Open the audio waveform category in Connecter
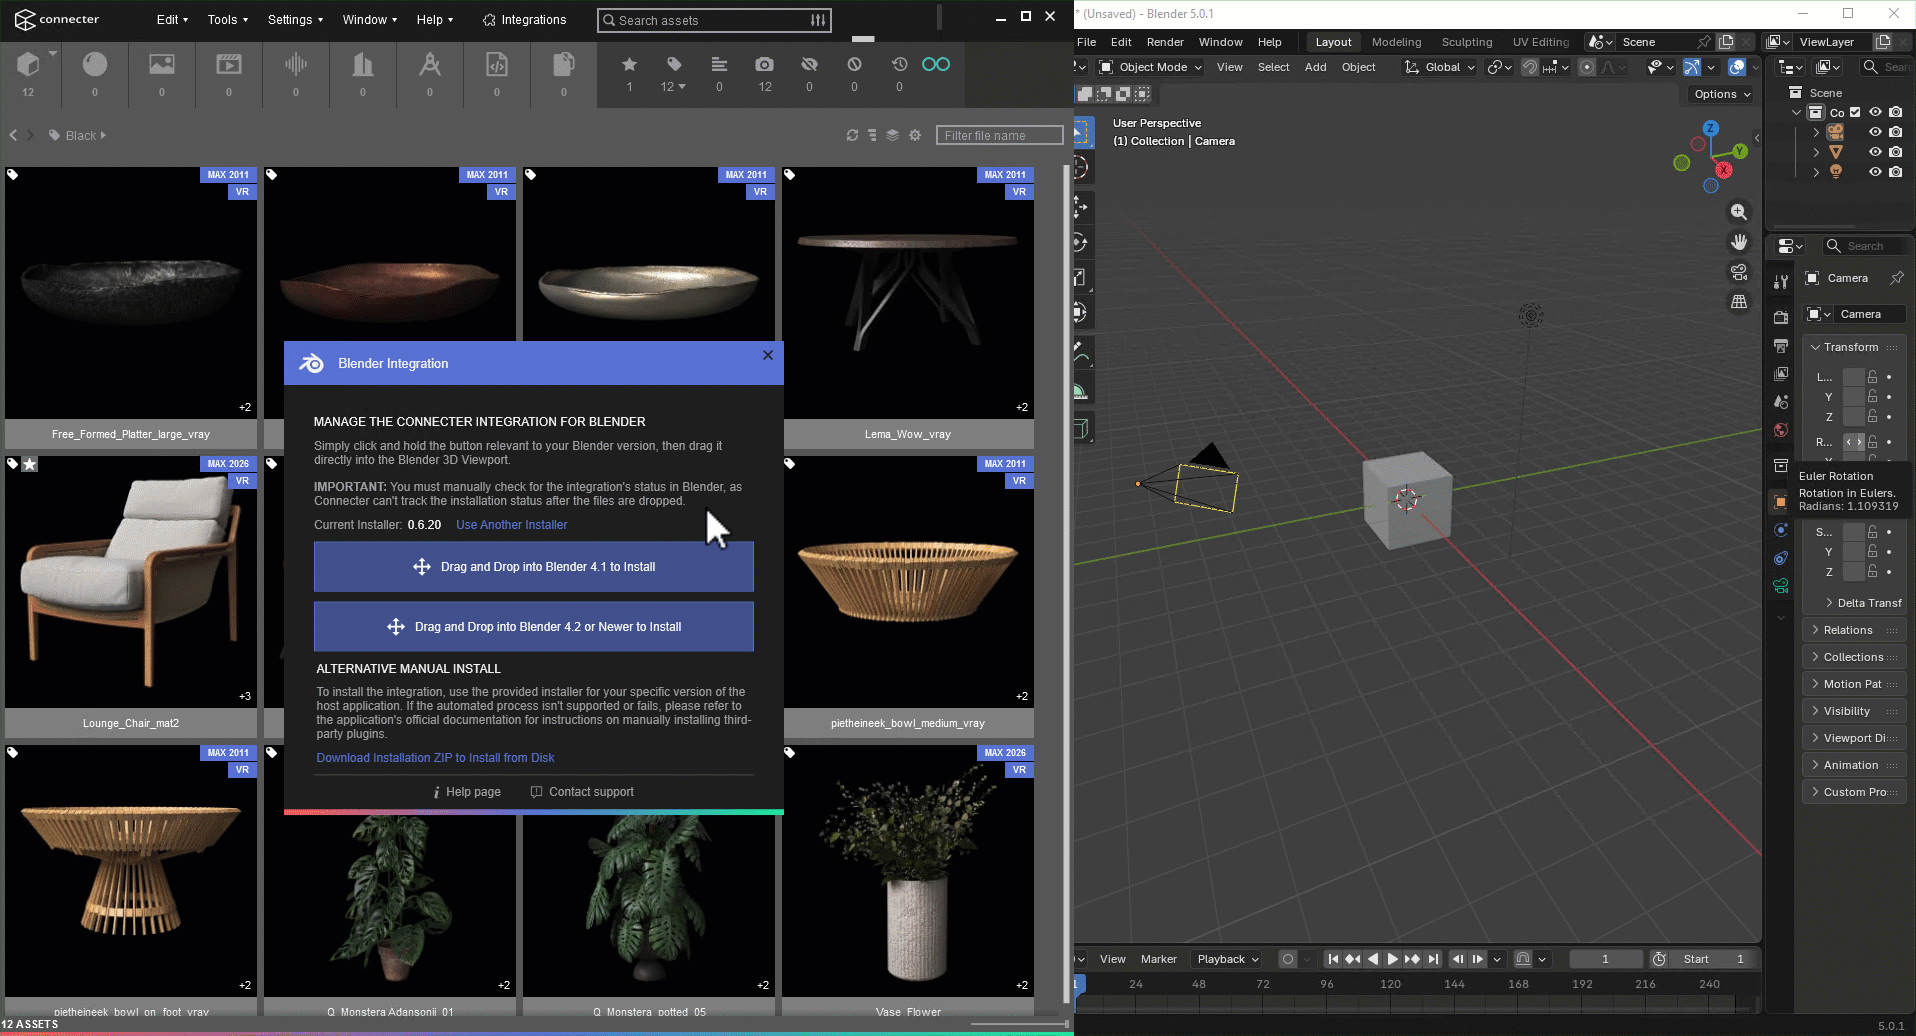This screenshot has height=1036, width=1916. click(296, 65)
